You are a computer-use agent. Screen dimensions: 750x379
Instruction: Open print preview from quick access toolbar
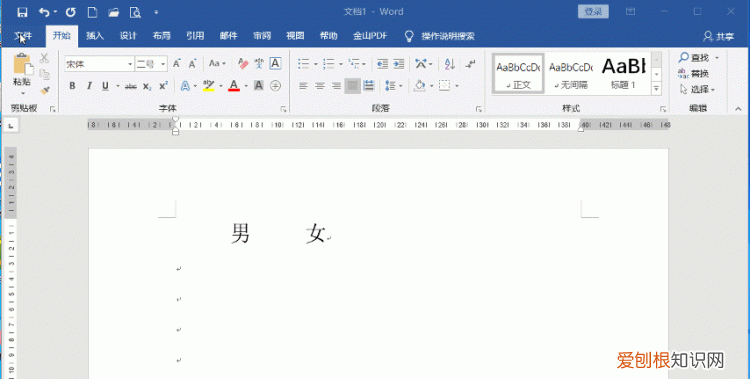(135, 12)
